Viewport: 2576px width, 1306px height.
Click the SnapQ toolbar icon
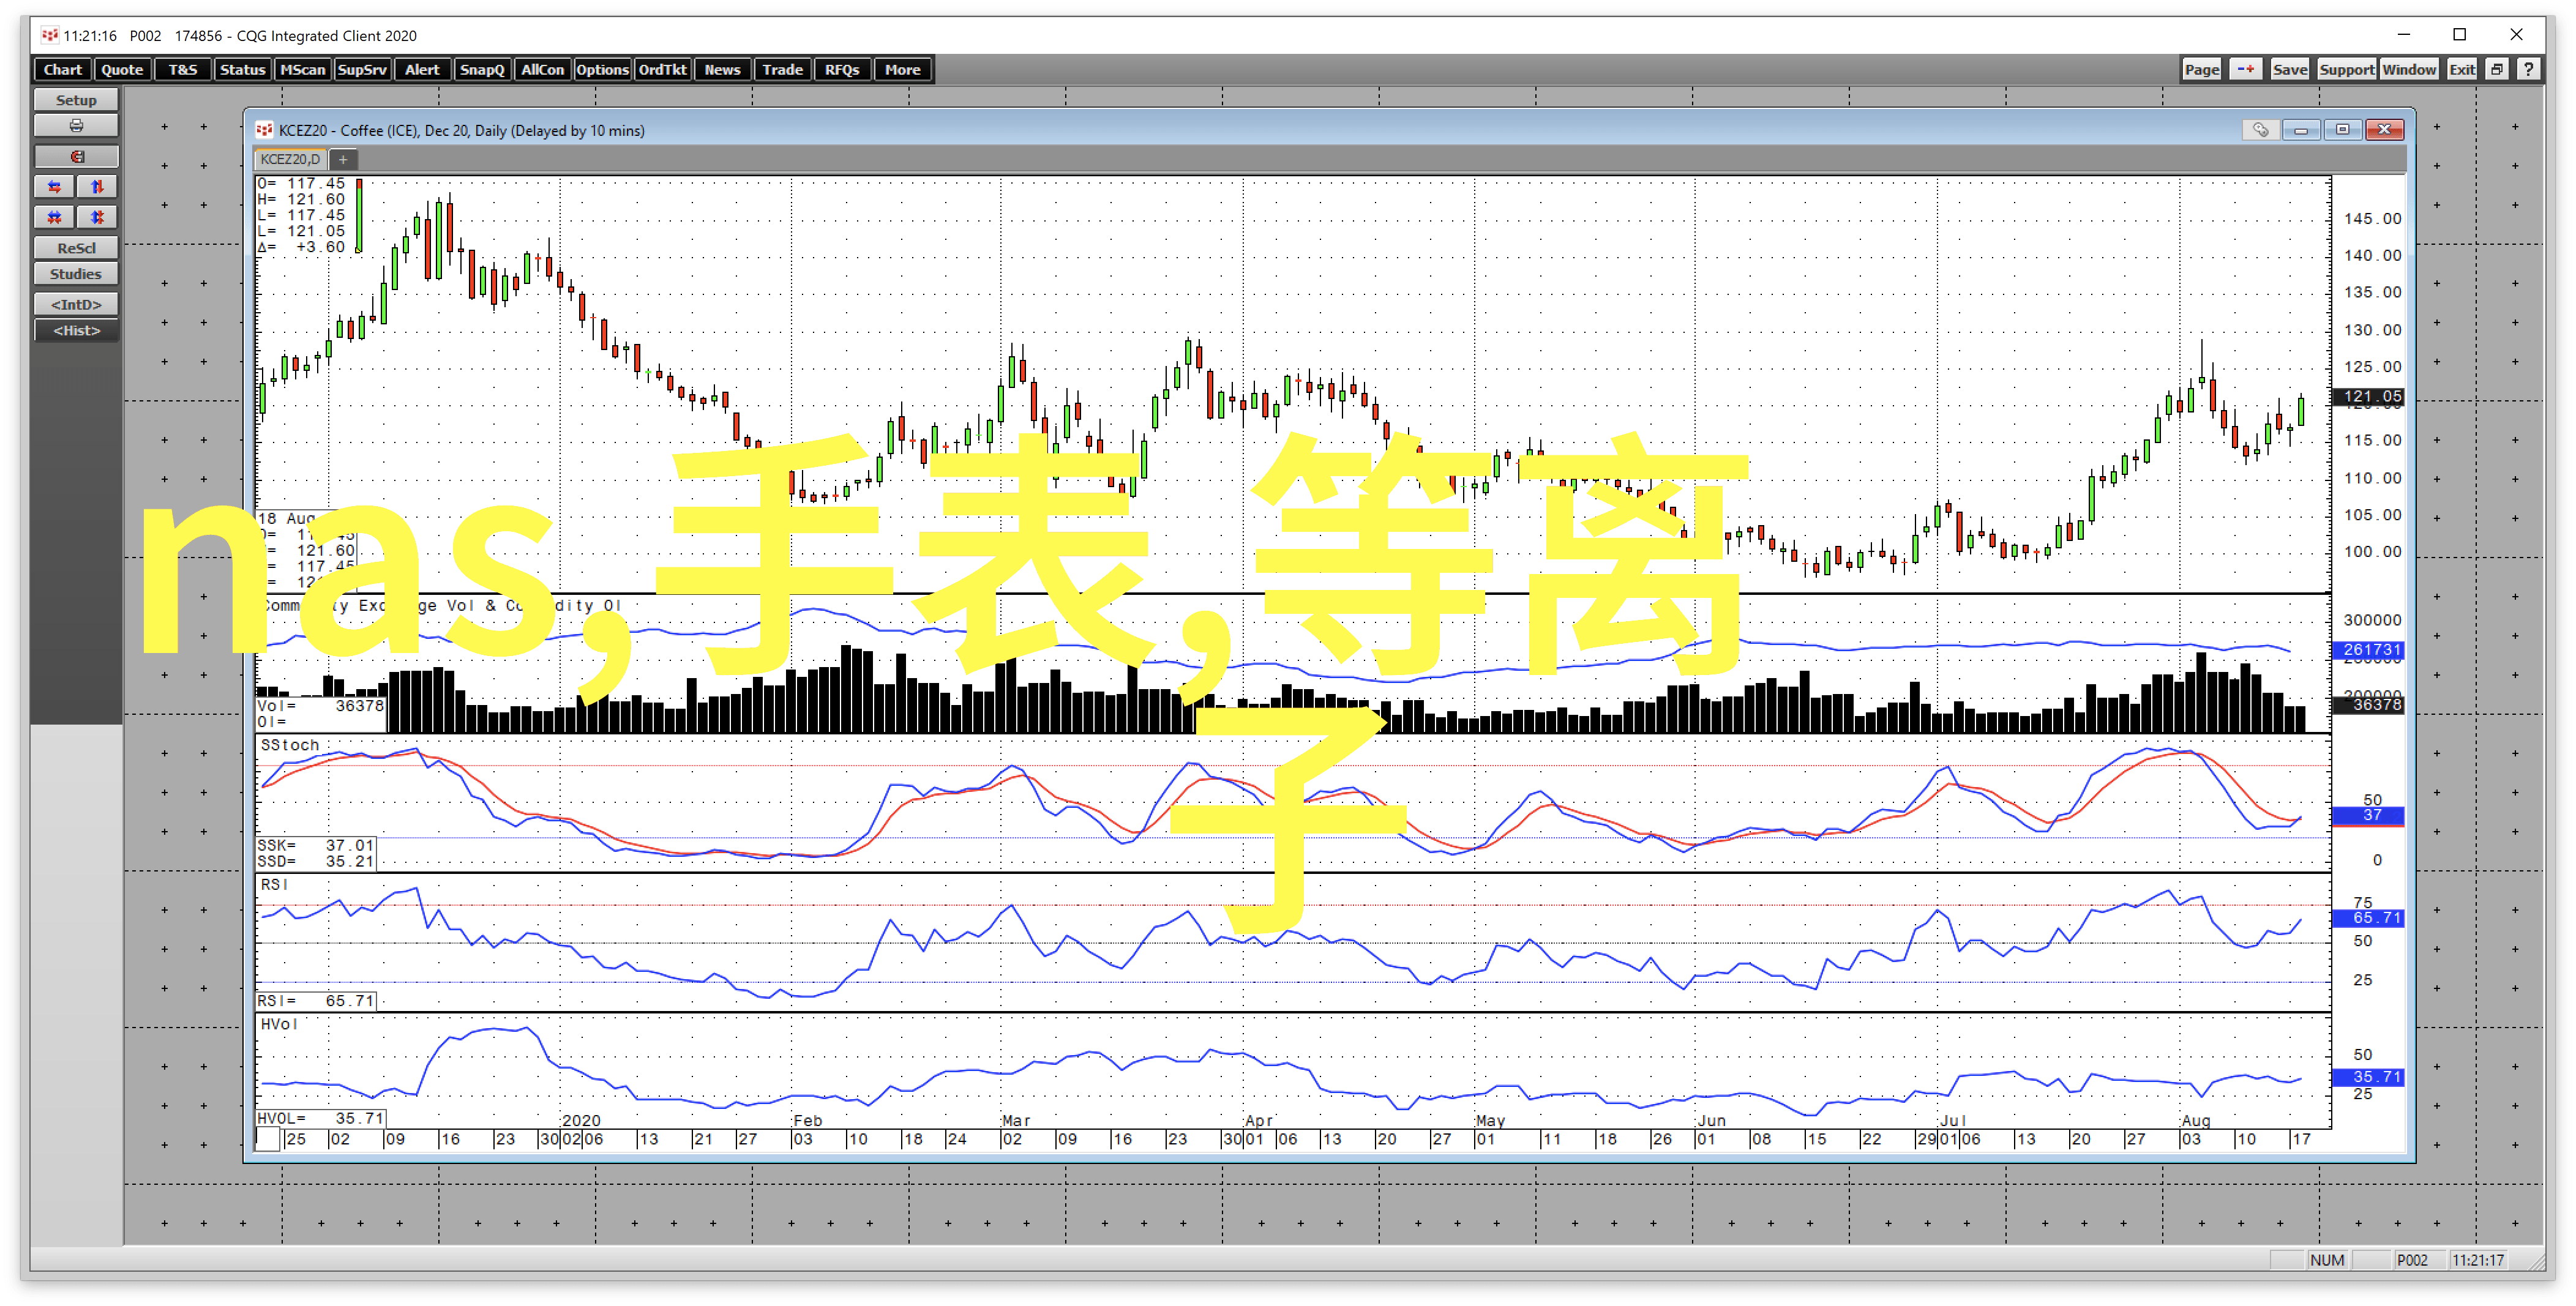pyautogui.click(x=482, y=69)
